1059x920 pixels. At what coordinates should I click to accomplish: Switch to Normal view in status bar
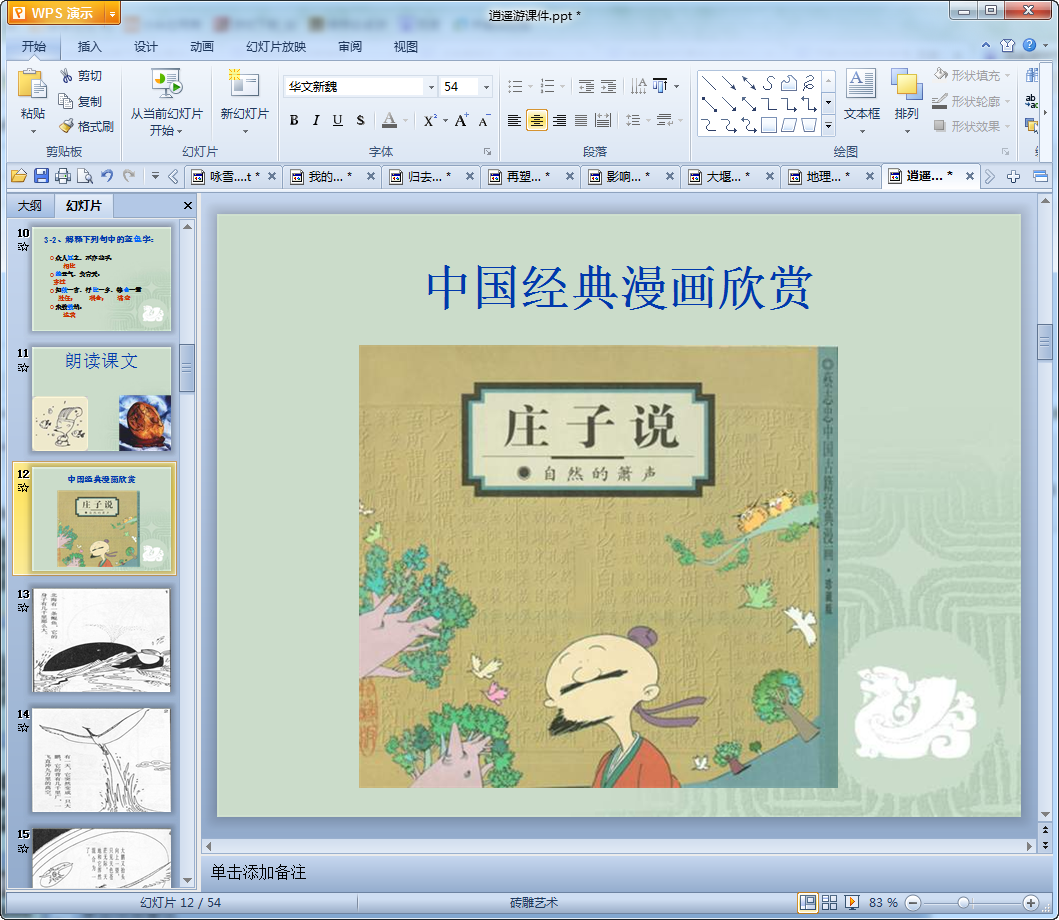pyautogui.click(x=807, y=902)
